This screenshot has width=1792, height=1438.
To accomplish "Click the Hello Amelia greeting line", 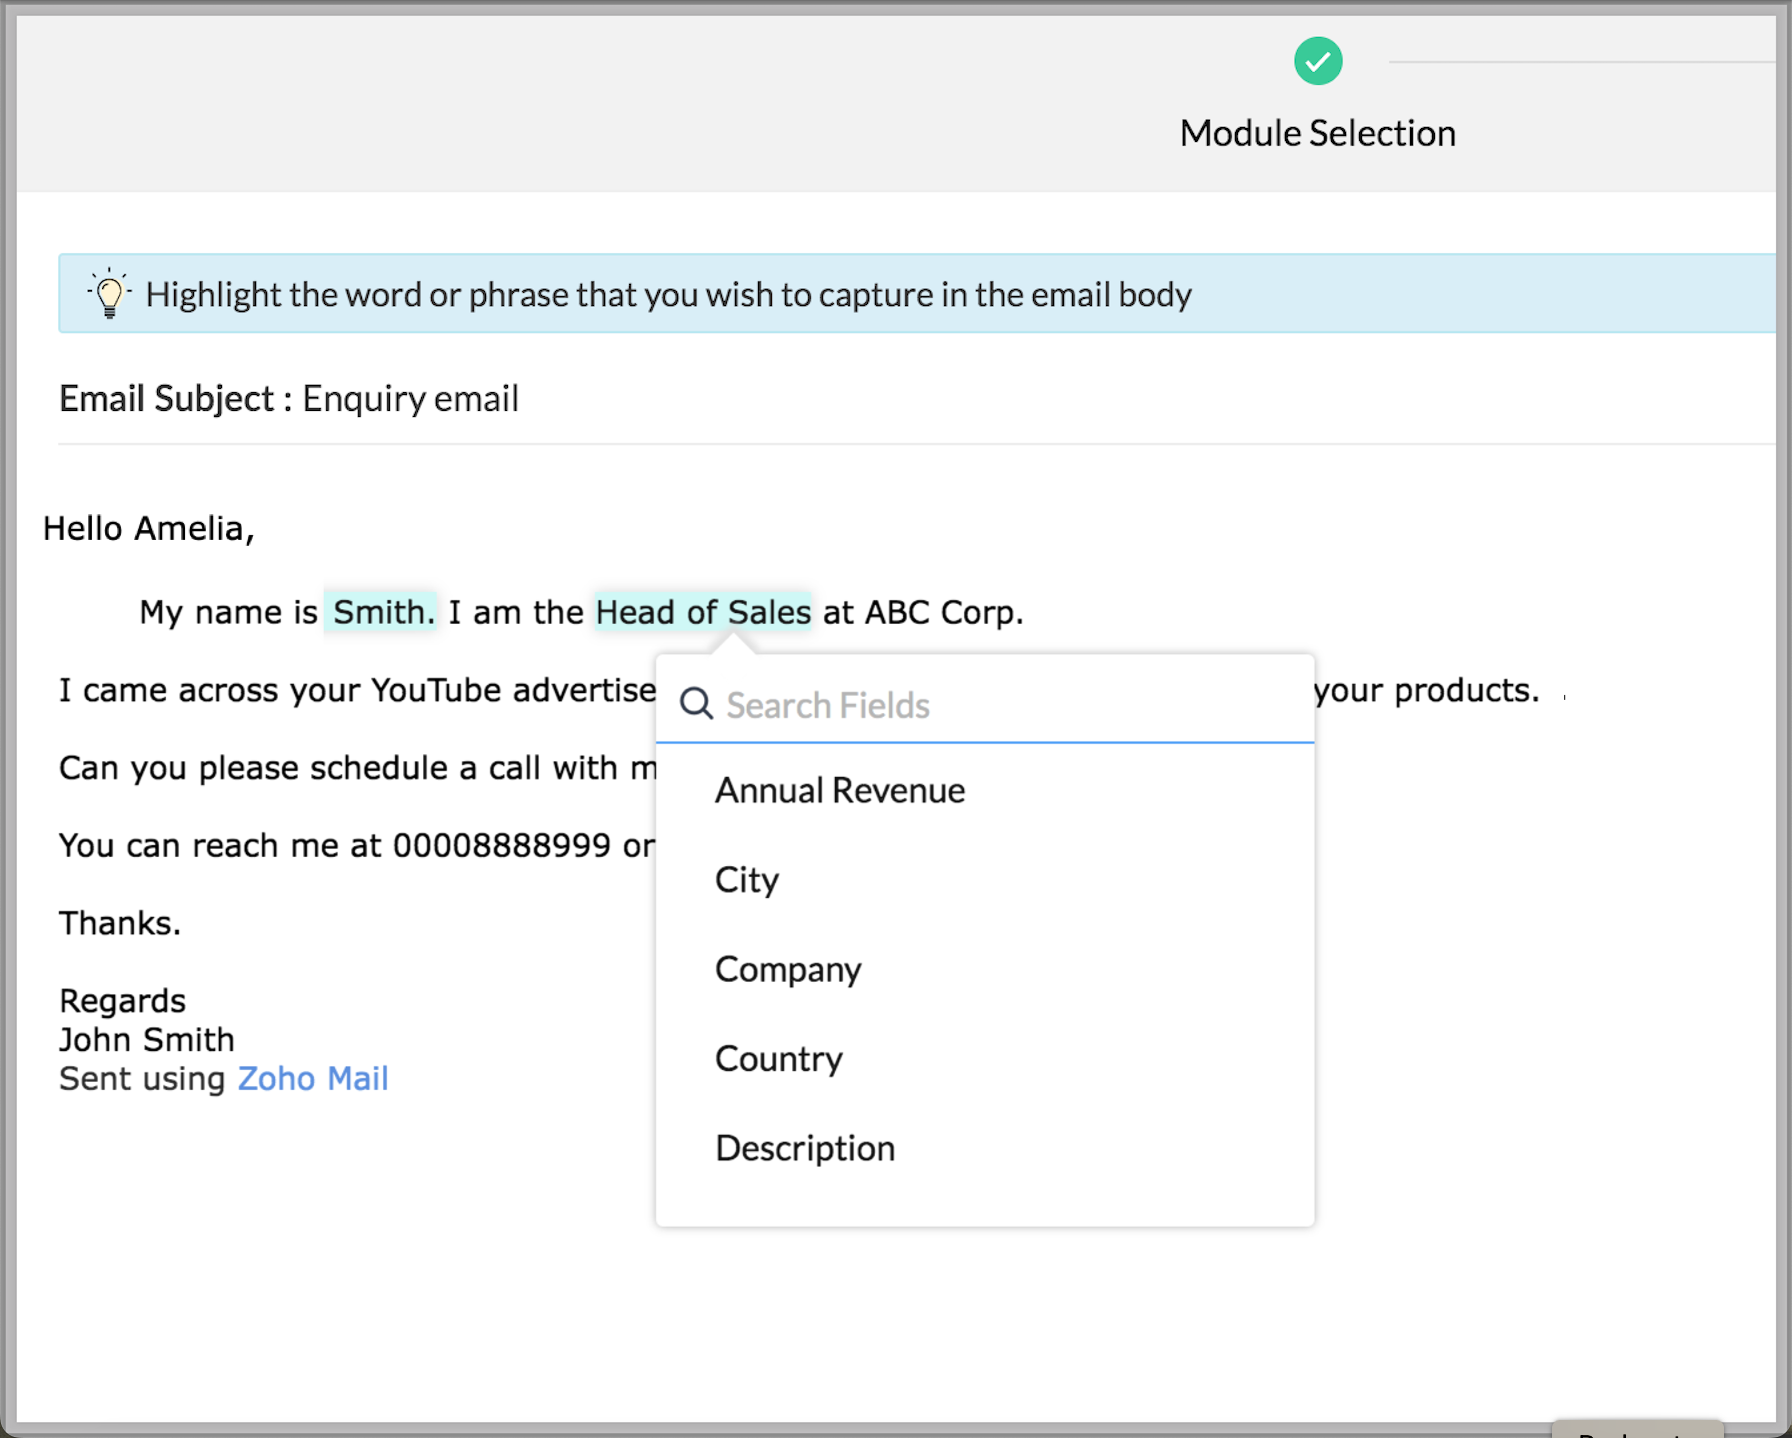I will coord(148,528).
